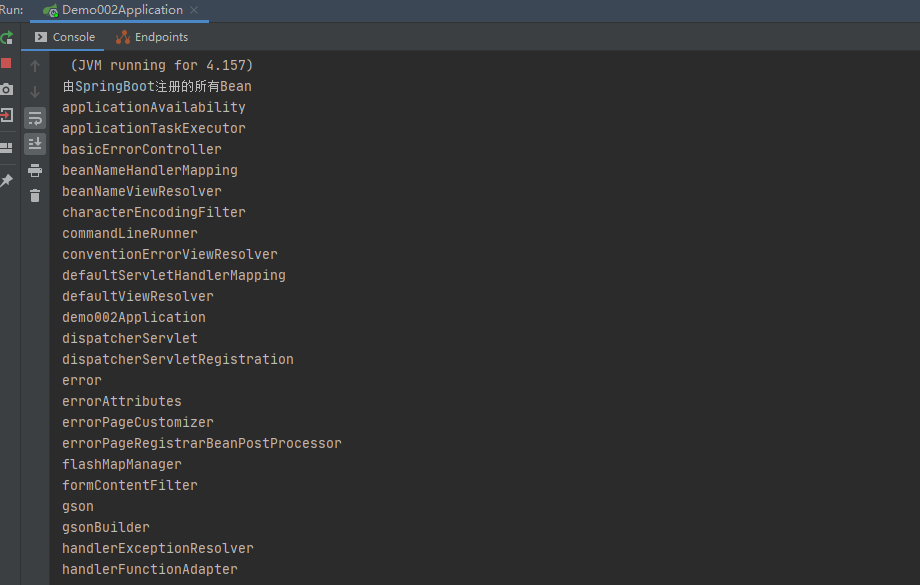Pin the current run tab
This screenshot has height=585, width=920.
point(7,181)
